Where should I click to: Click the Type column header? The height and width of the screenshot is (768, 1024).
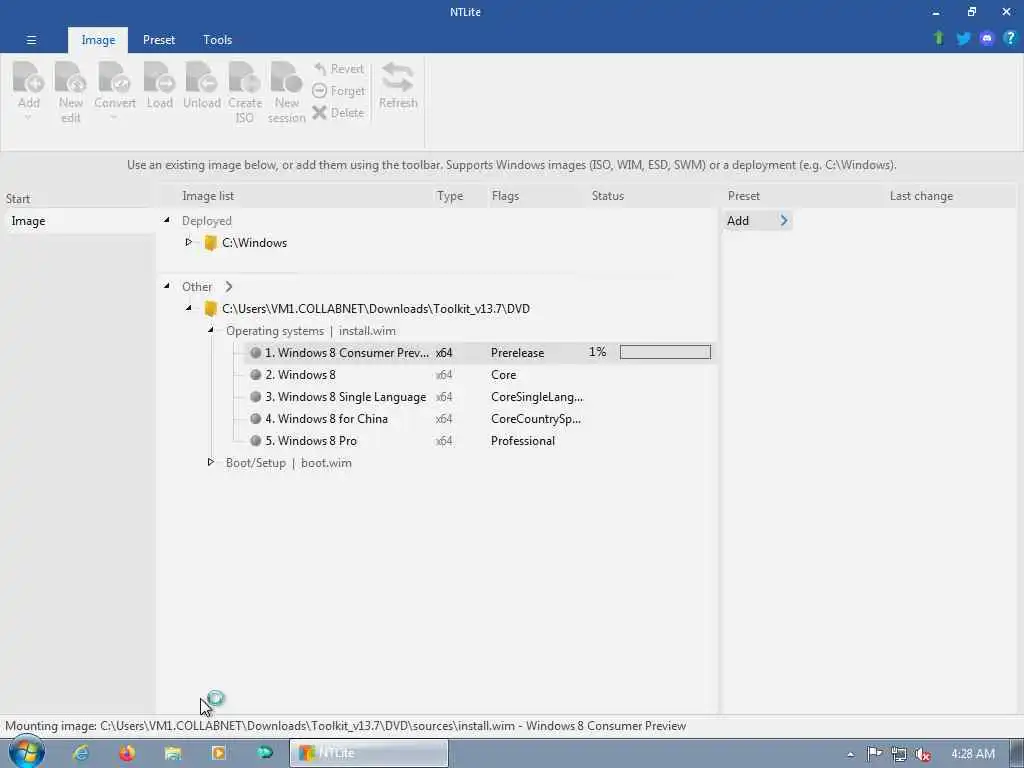tap(449, 196)
